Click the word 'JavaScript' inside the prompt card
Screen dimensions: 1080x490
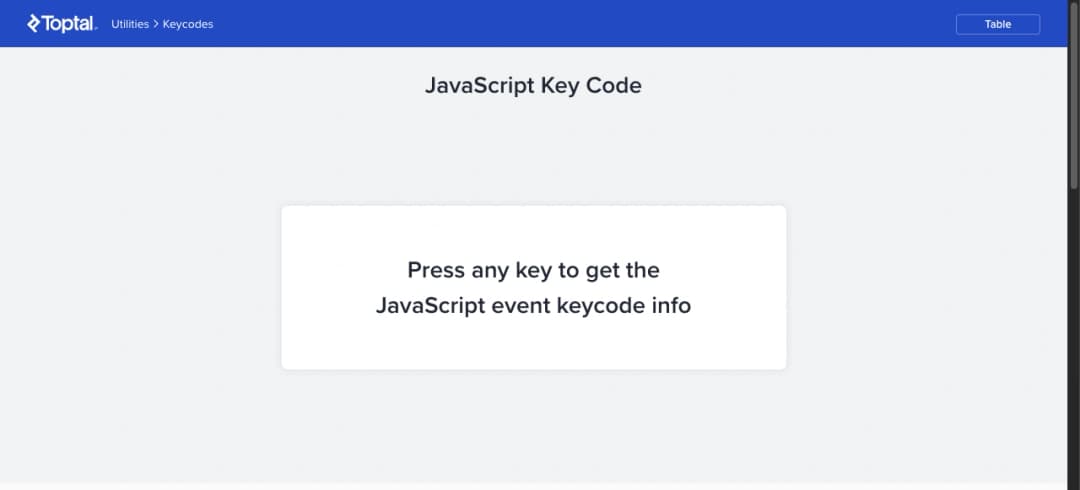tap(430, 305)
